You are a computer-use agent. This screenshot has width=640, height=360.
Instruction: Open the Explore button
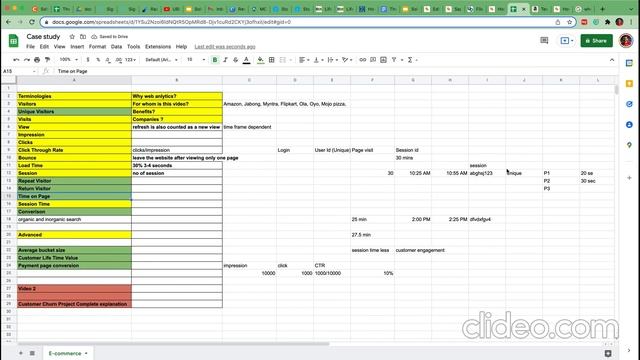[608, 353]
